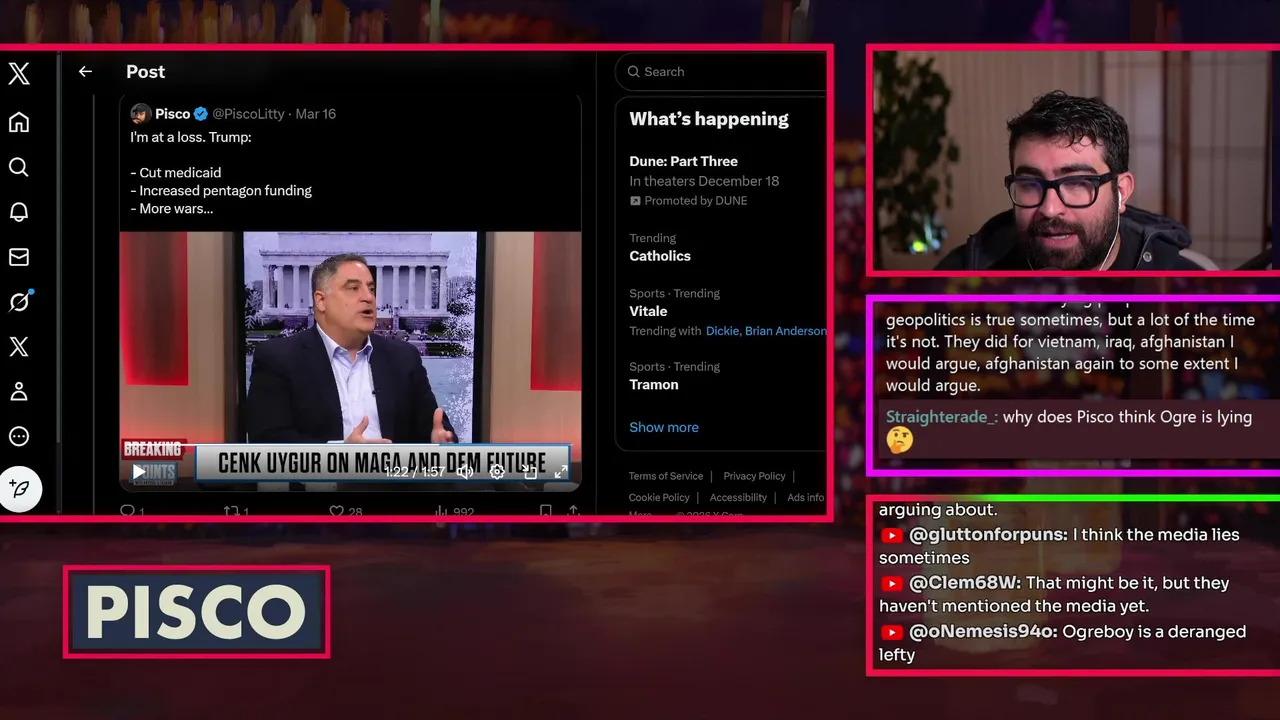This screenshot has width=1280, height=720.
Task: Go back with the arrow beside Post
Action: click(x=85, y=71)
